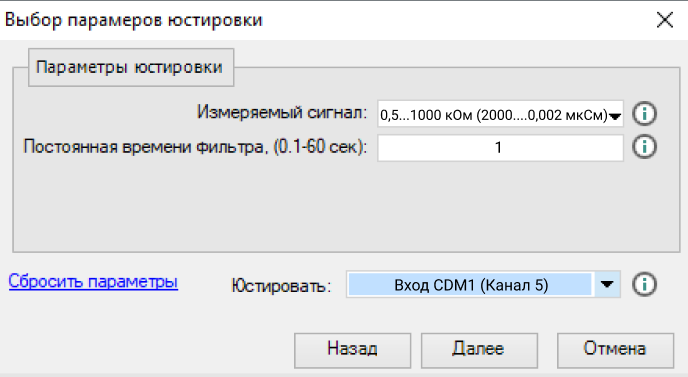Click the Юстировать label text
Viewport: 688px width, 377px height.
pyautogui.click(x=281, y=286)
